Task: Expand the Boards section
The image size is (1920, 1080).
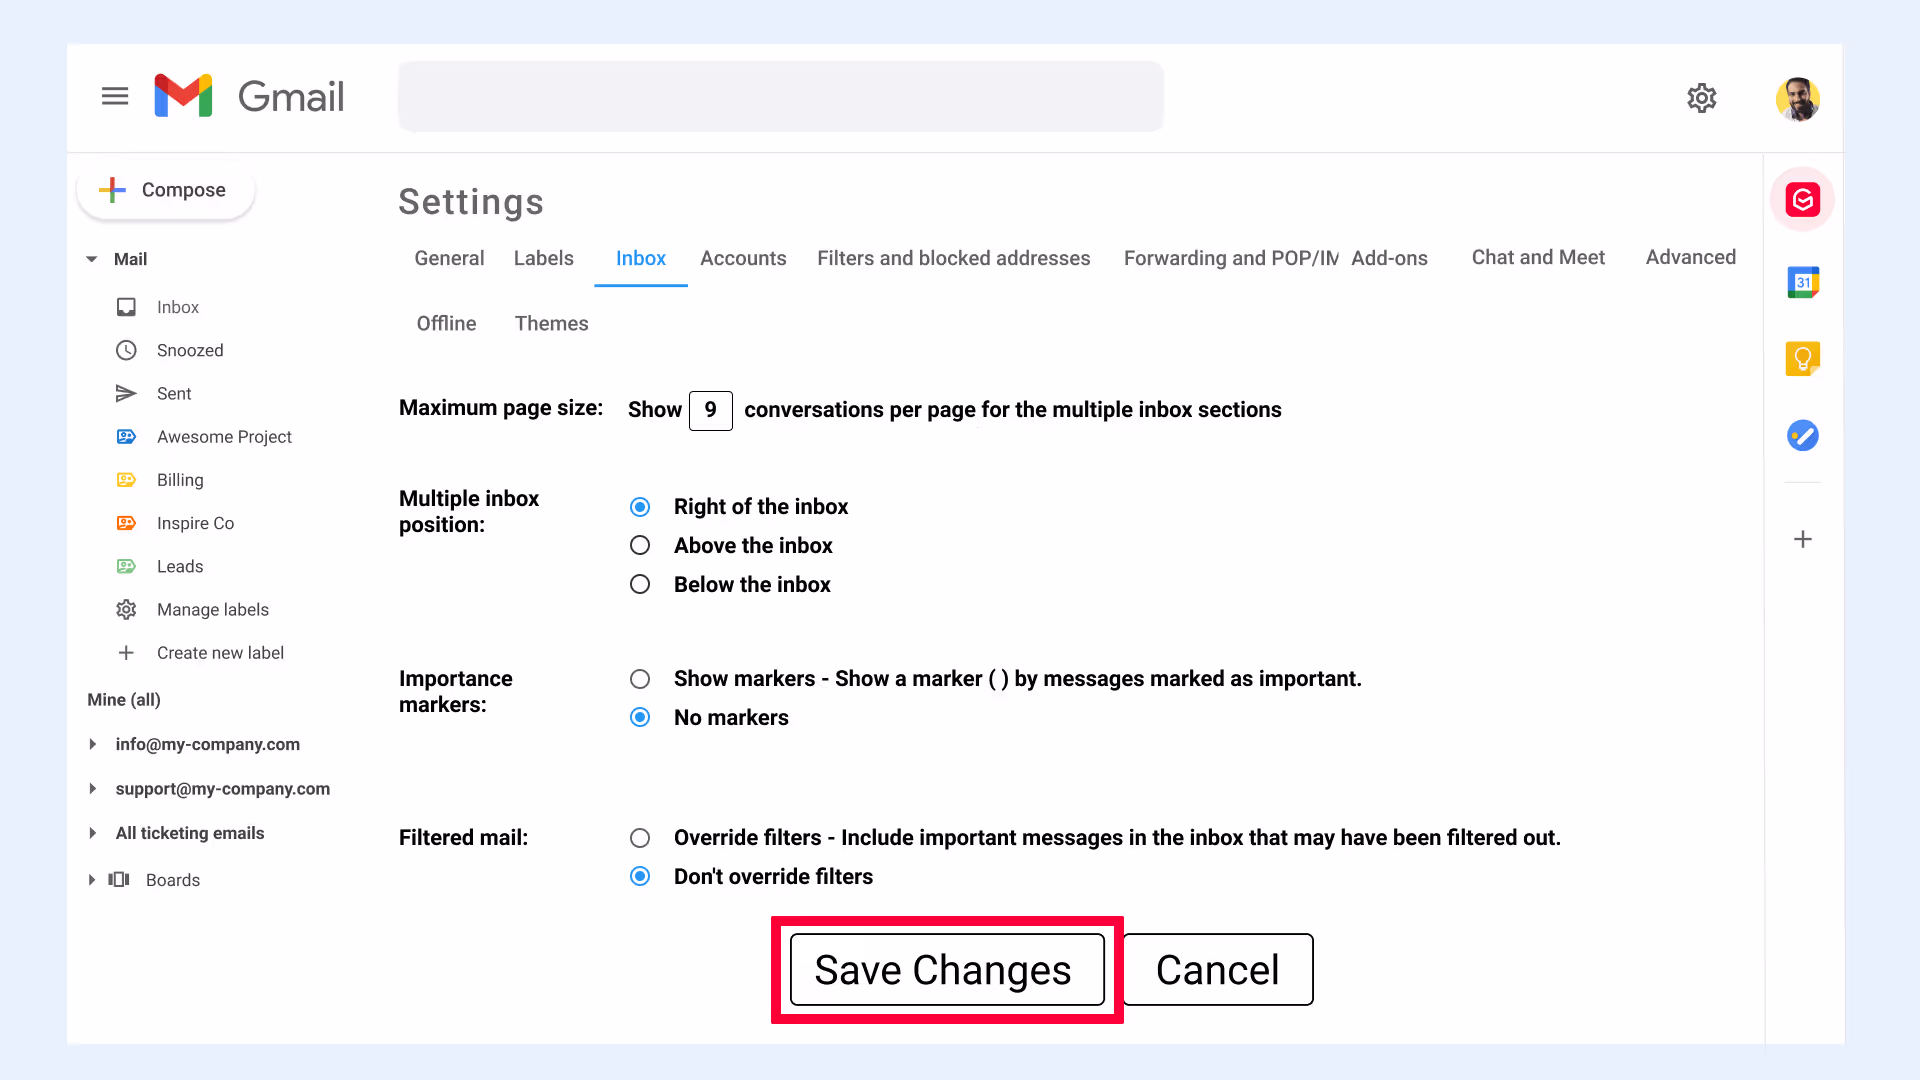Action: pos(92,880)
